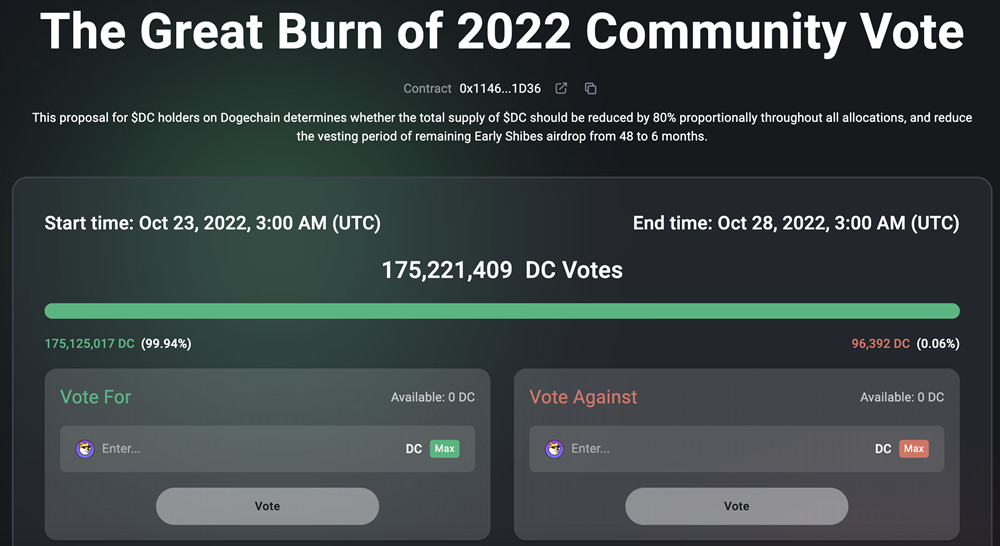Viewport: 1000px width, 546px height.
Task: Submit vote under Vote Against panel
Action: click(736, 506)
